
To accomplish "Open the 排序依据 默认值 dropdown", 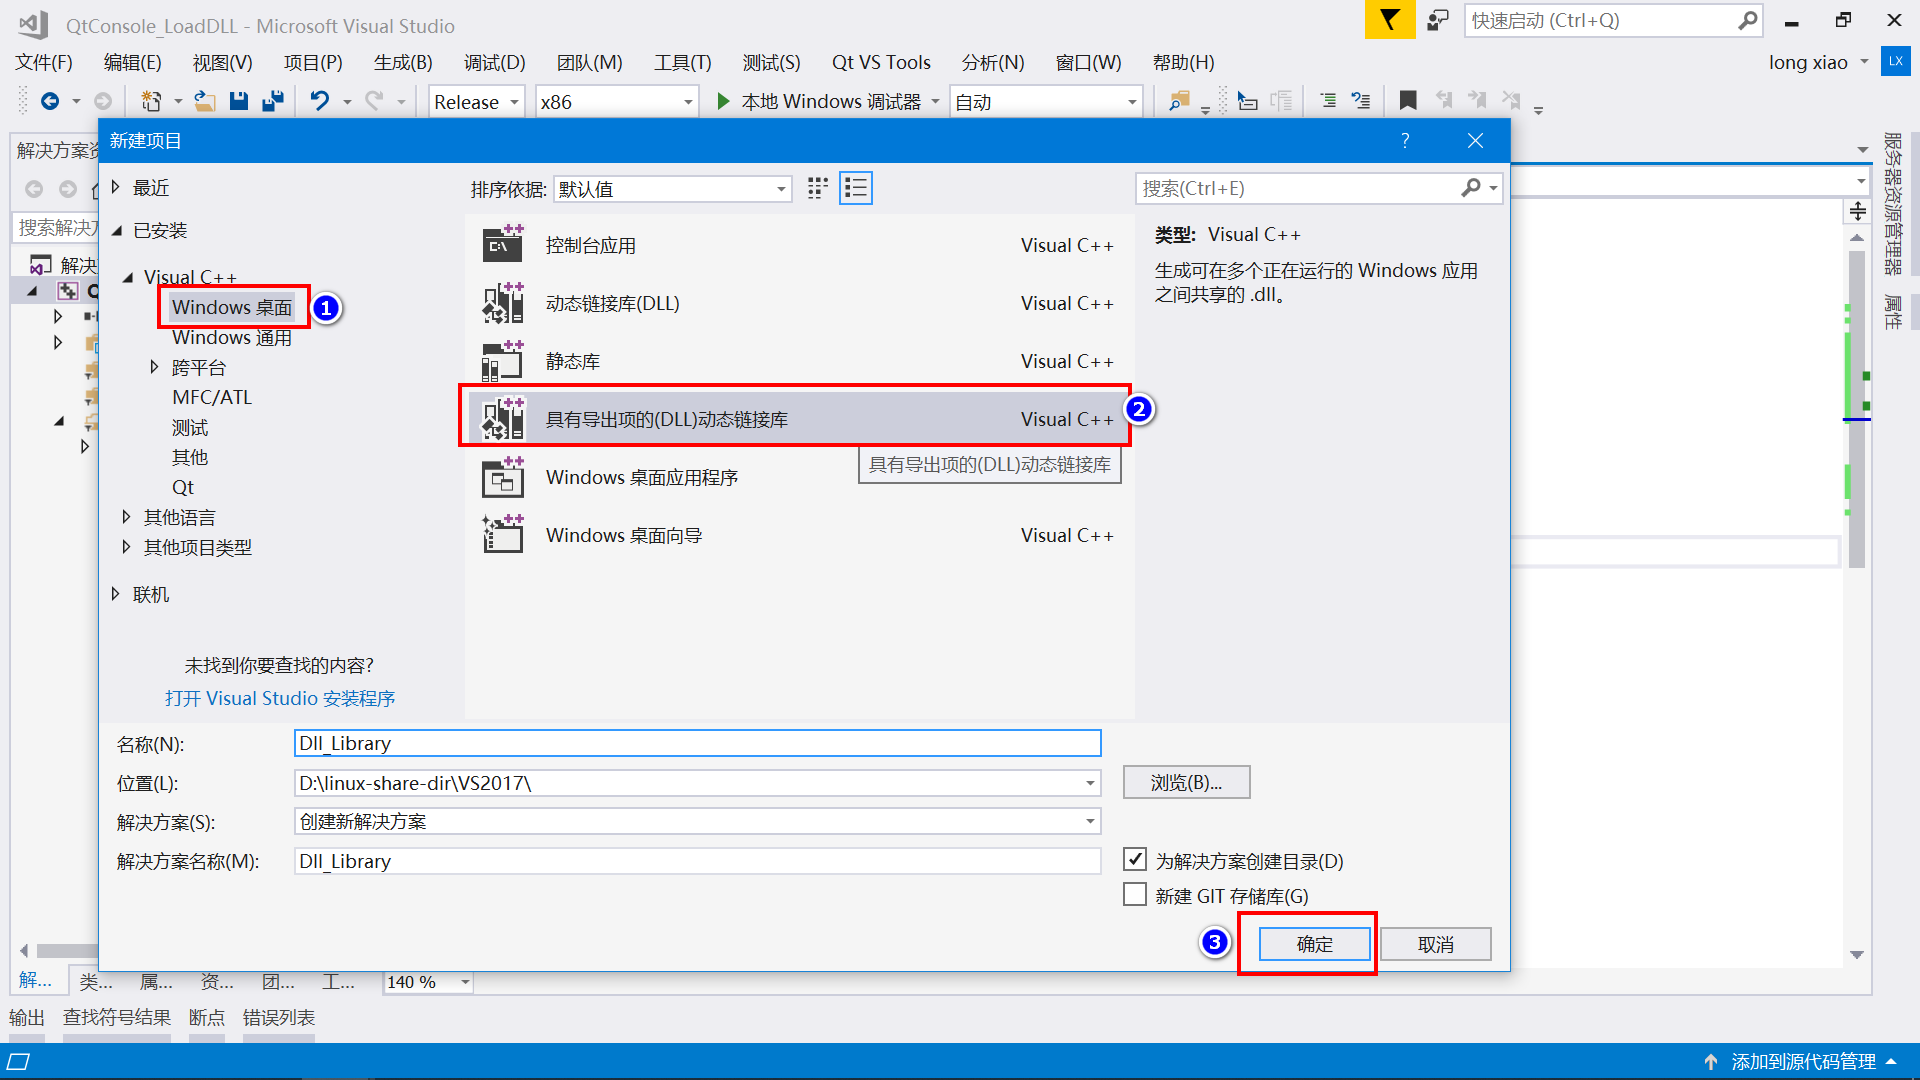I will coord(672,189).
